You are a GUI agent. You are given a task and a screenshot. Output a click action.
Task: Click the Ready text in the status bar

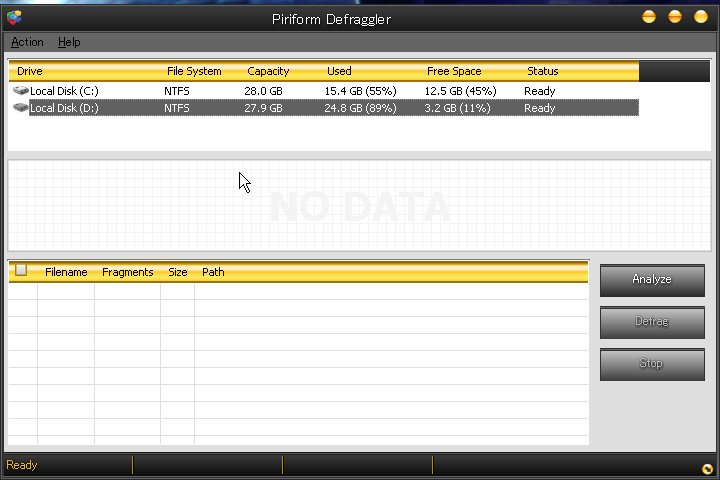tap(22, 465)
